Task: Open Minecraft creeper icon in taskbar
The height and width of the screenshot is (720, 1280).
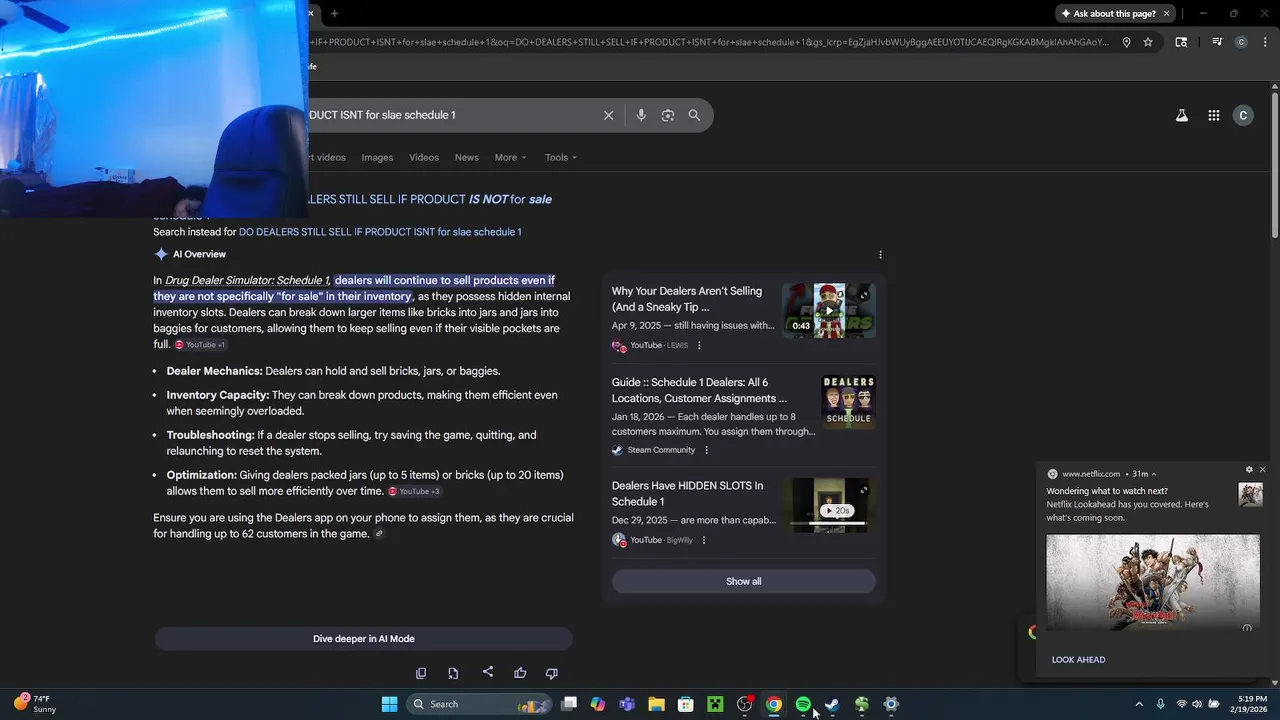Action: point(715,704)
